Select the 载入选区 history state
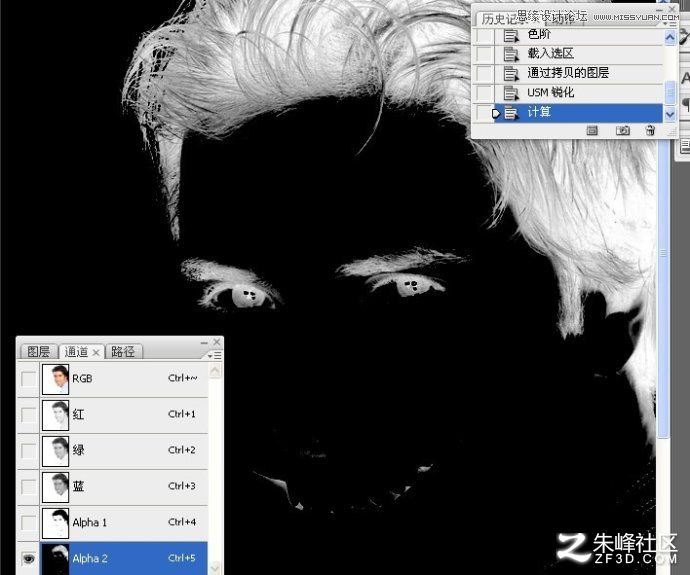 [x=579, y=54]
